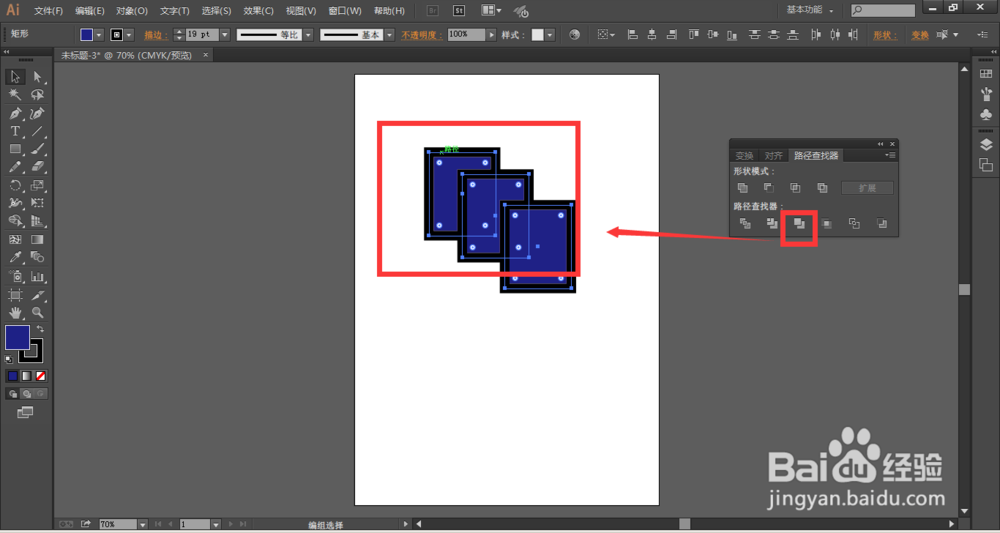Open the fill color dropdown in control bar
The height and width of the screenshot is (533, 1000).
tap(98, 35)
